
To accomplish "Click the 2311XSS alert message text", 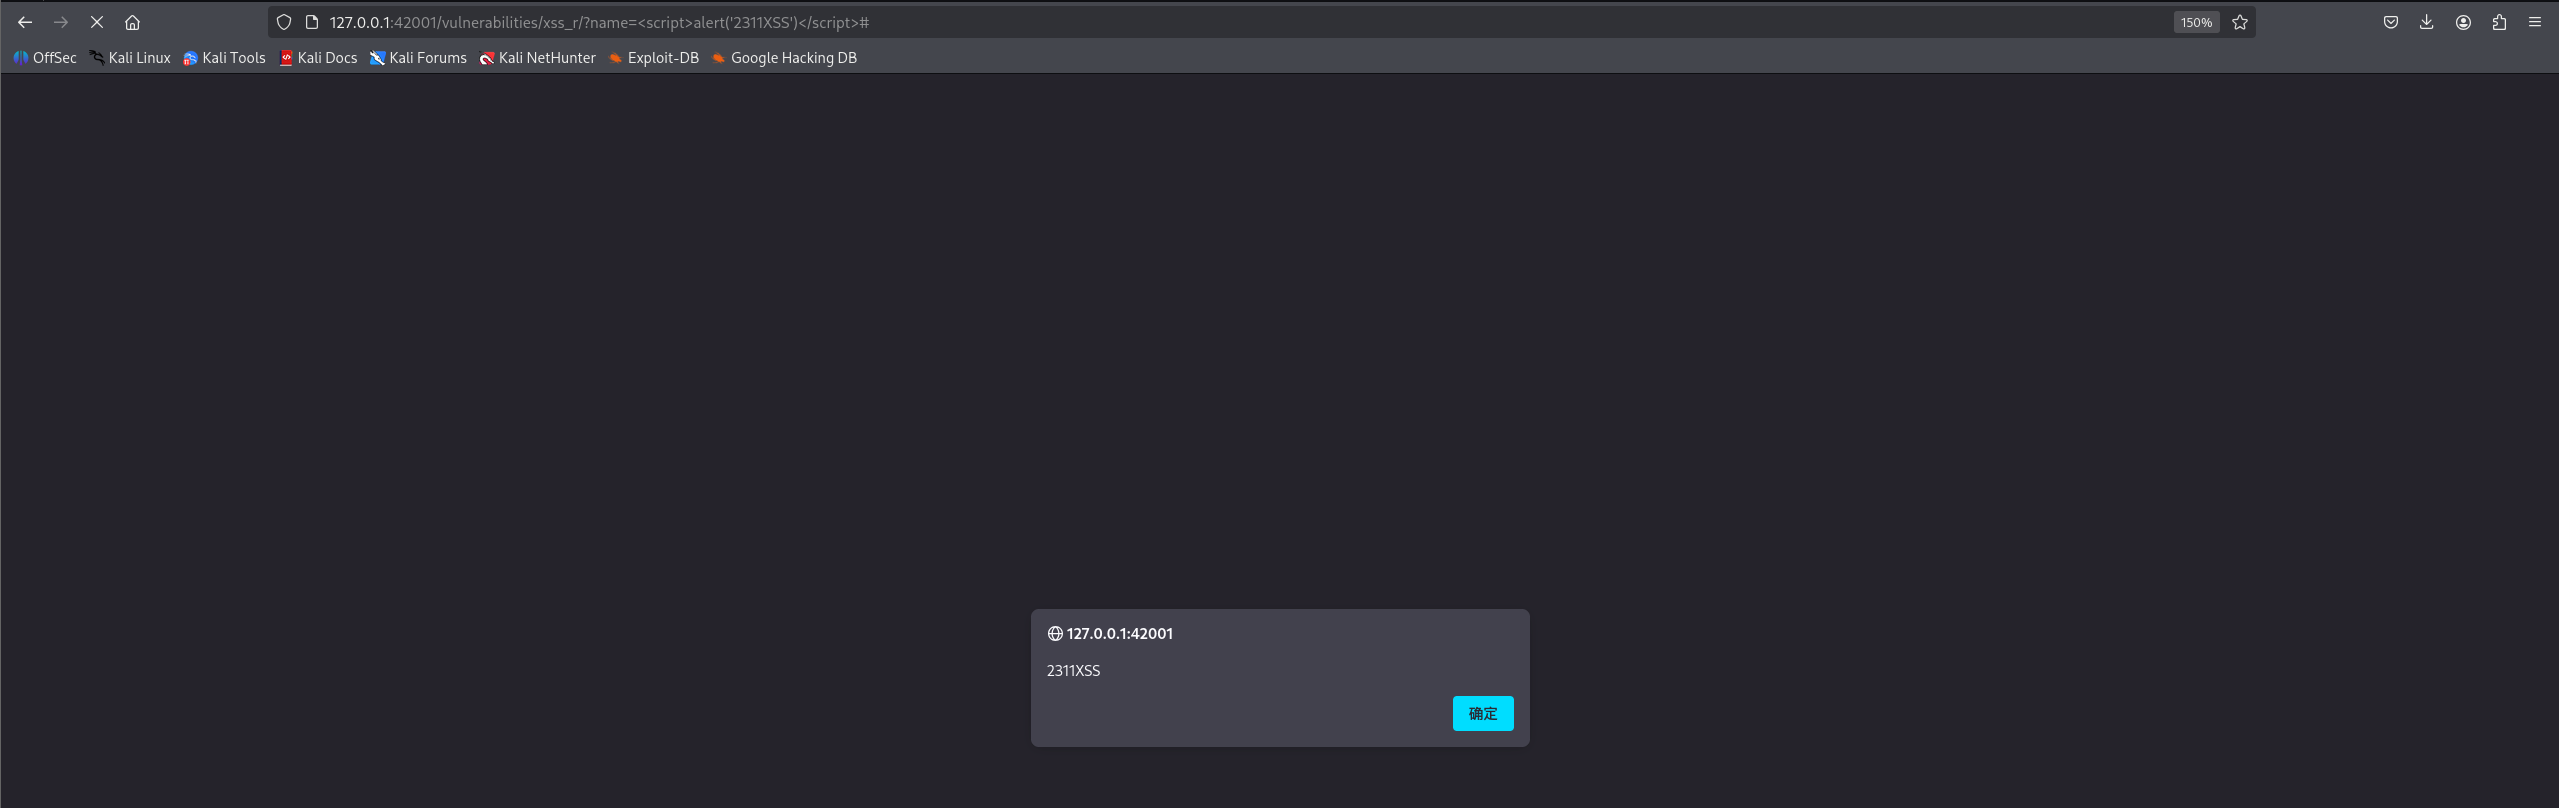I will point(1073,671).
